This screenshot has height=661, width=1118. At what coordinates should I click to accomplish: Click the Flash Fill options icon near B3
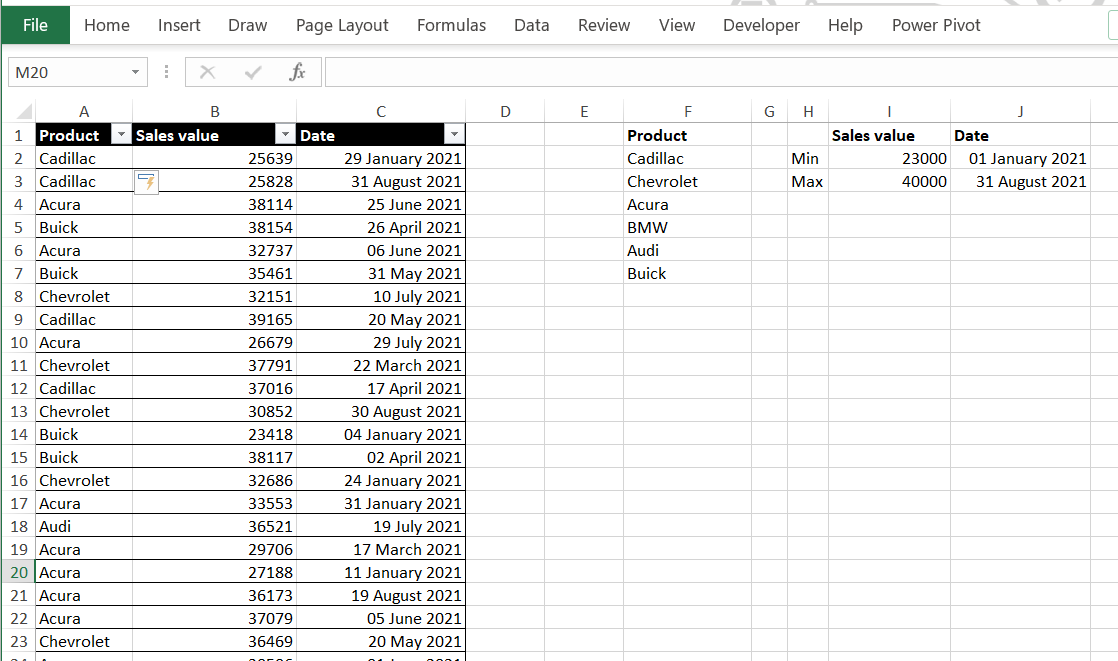point(146,183)
